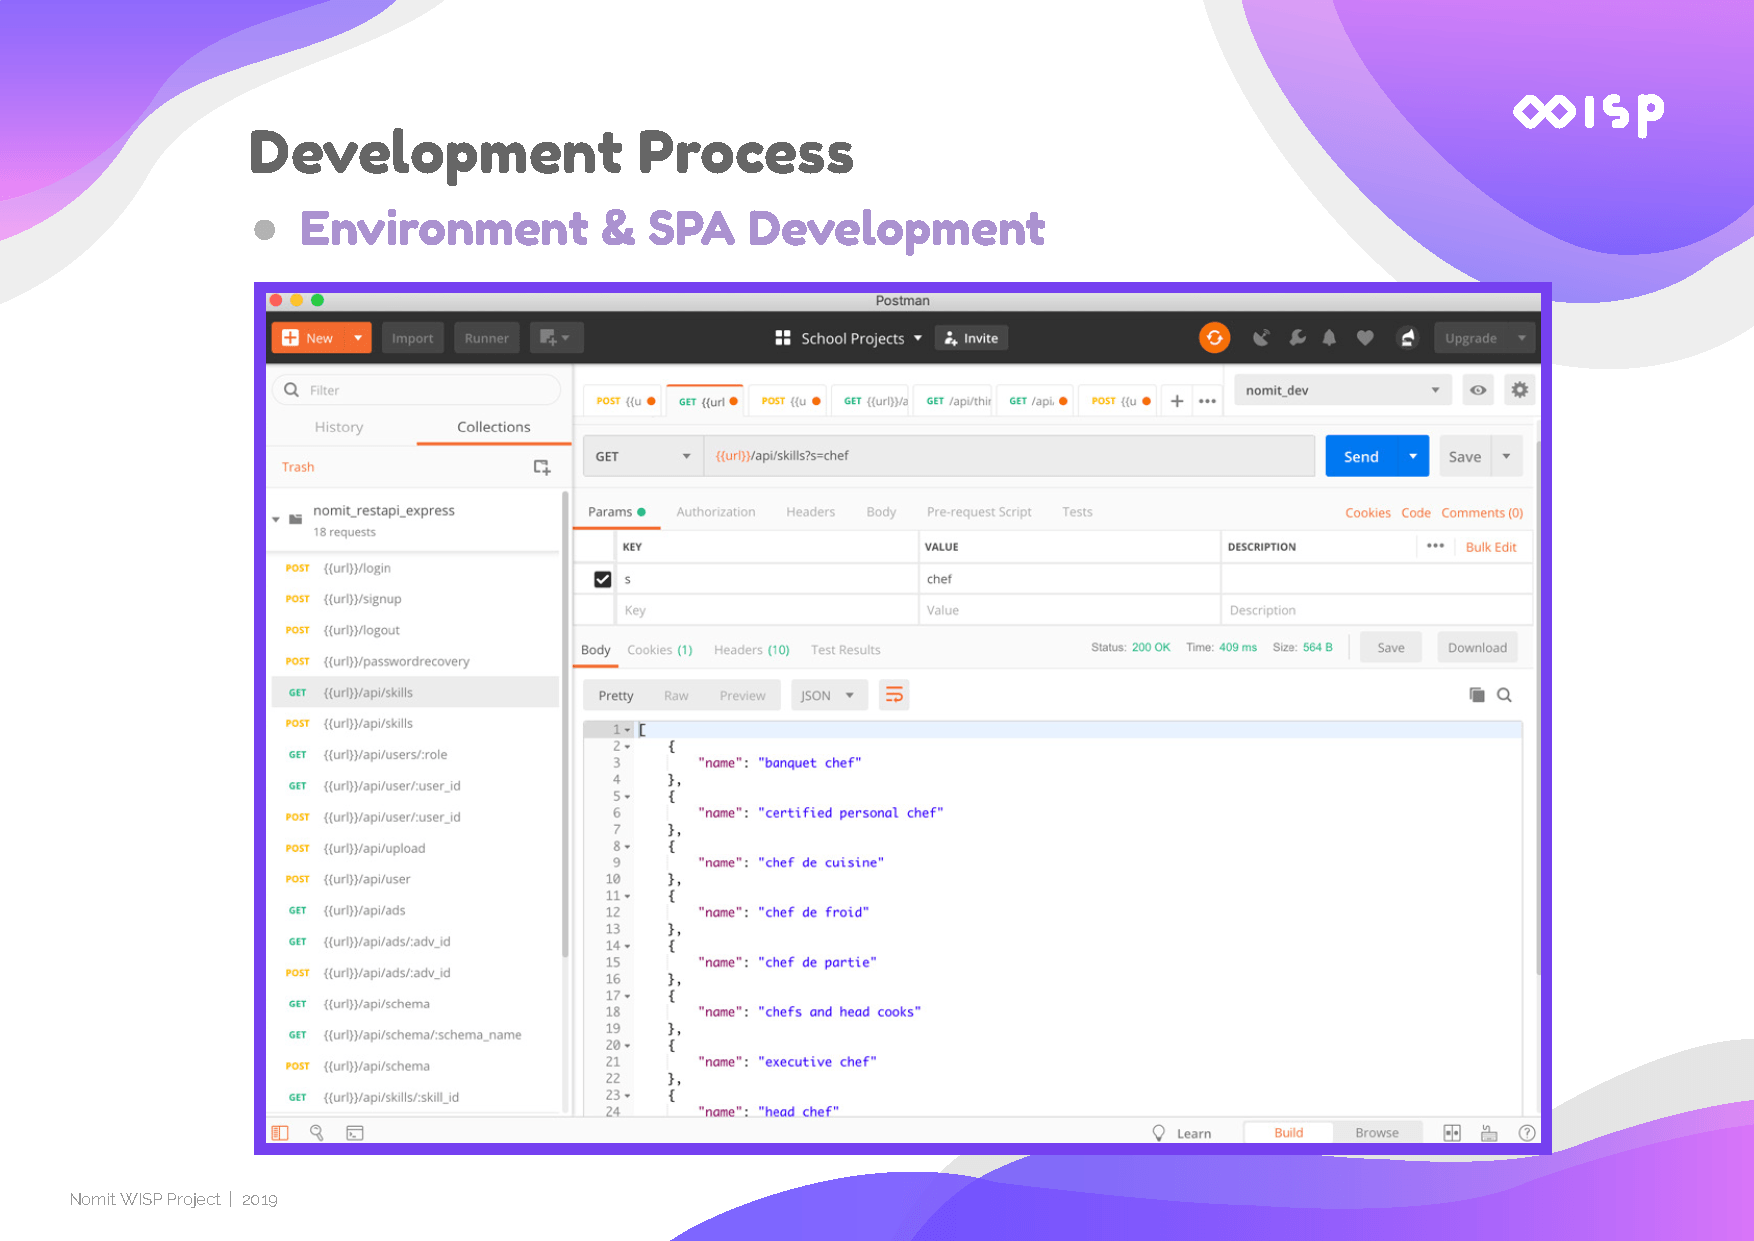1754x1241 pixels.
Task: Switch to Browse mode in bottom toggle
Action: click(1376, 1133)
